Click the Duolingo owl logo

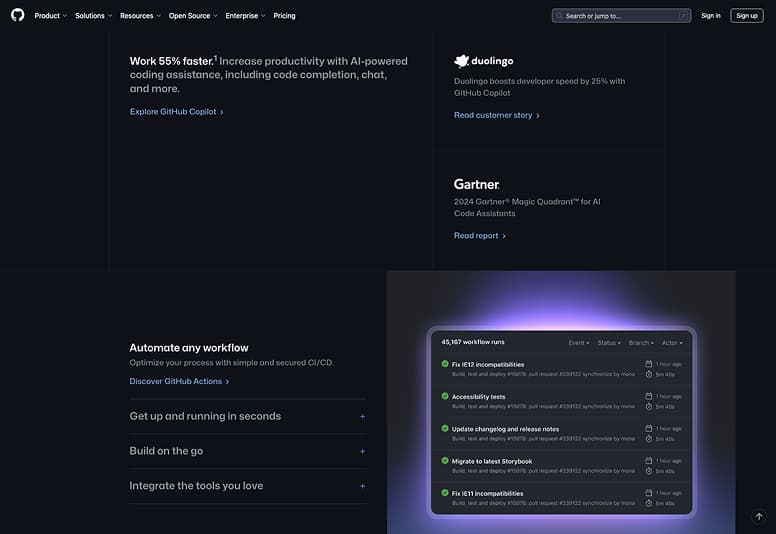click(x=461, y=61)
